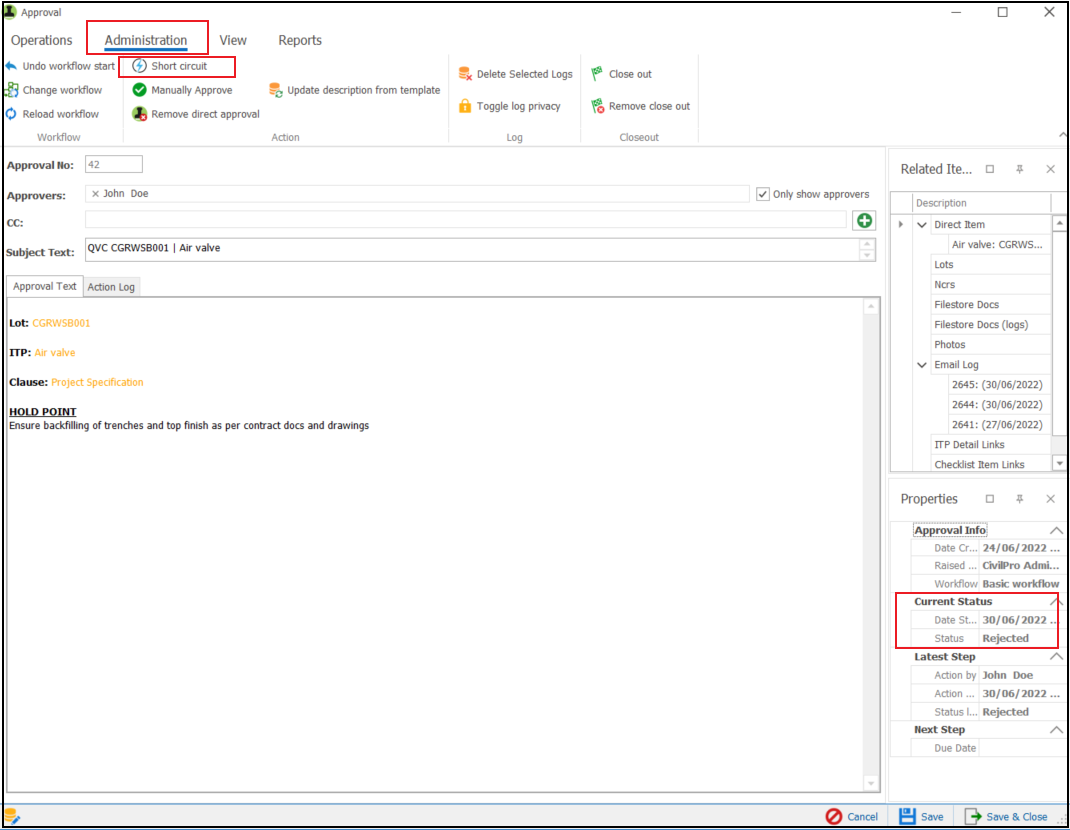Click into the Subject Text field
The image size is (1070, 830).
pos(470,249)
